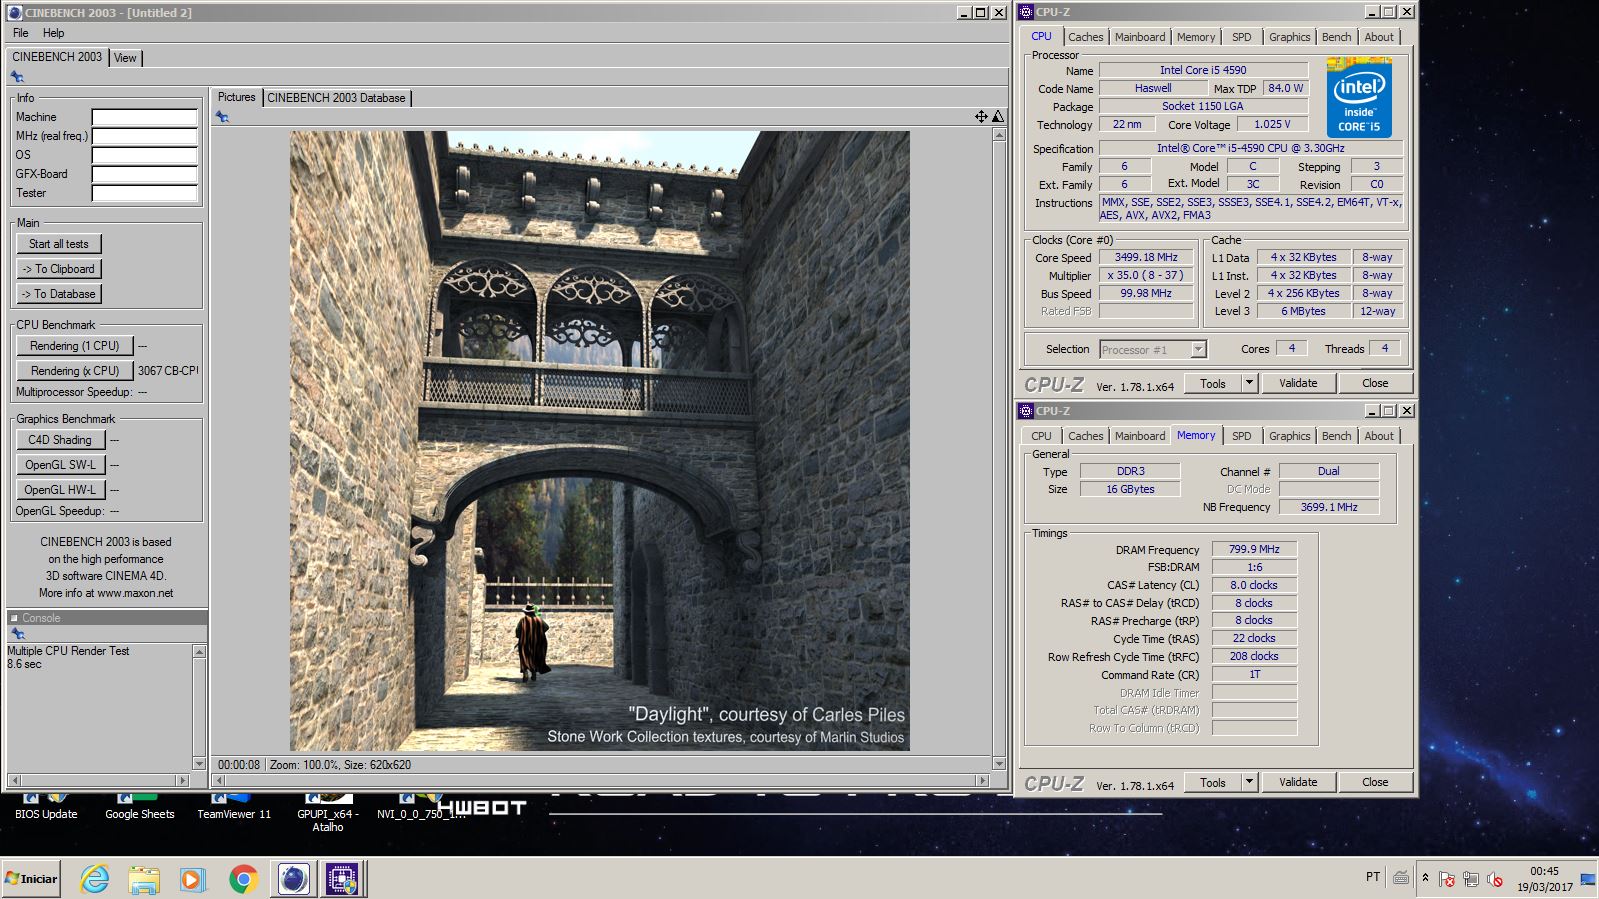Switch to CPU-Z taskbar button
Viewport: 1599px width, 899px height.
tap(342, 879)
